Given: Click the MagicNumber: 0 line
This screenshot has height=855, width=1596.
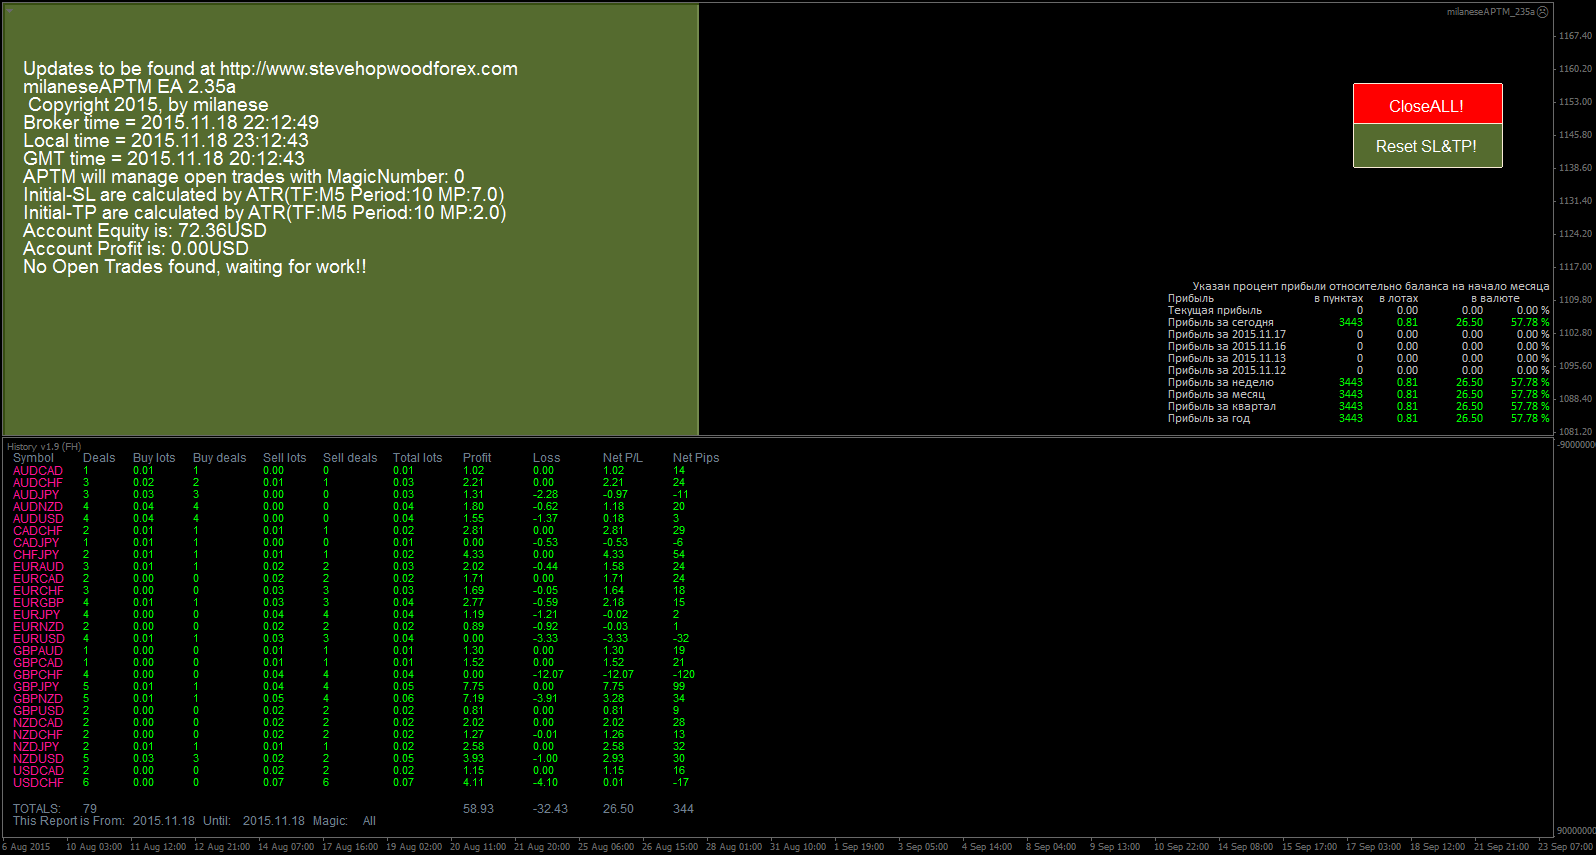Looking at the screenshot, I should click(x=244, y=177).
